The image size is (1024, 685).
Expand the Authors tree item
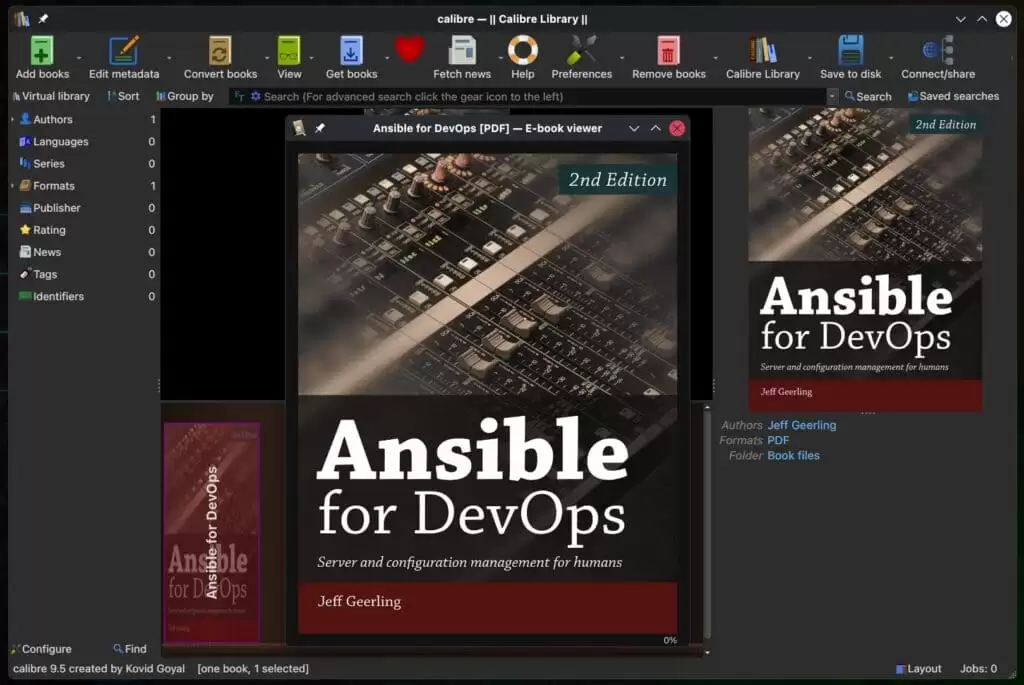point(13,120)
